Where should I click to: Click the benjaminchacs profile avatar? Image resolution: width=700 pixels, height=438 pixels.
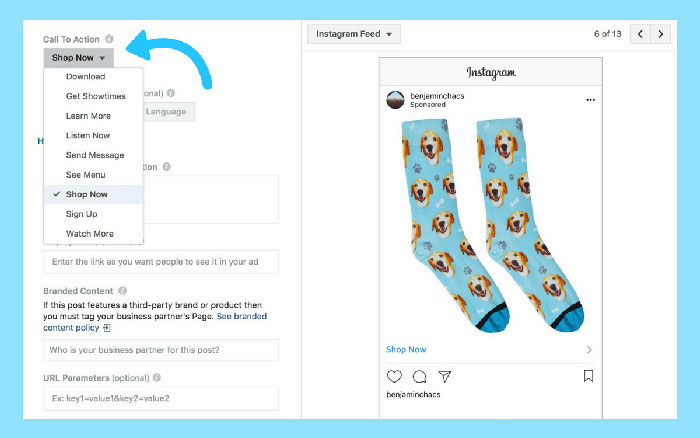point(396,99)
